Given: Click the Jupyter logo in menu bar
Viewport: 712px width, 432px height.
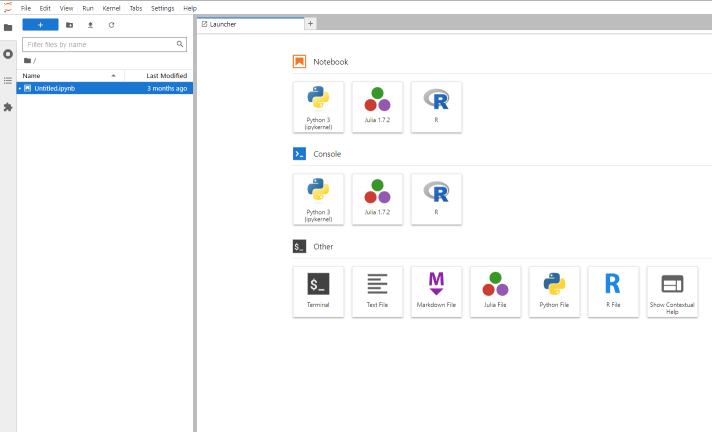Looking at the screenshot, I should (x=8, y=8).
